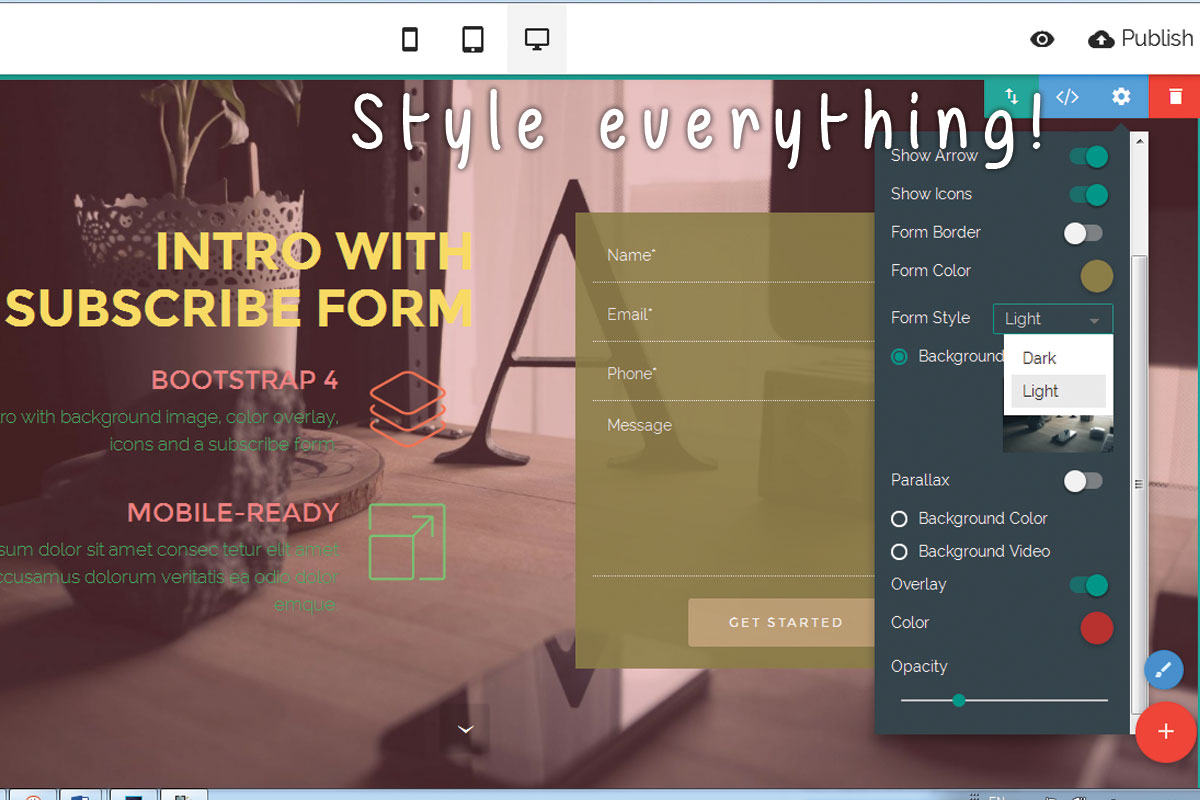This screenshot has height=800, width=1200.
Task: Choose Light from Form Style list
Action: pos(1041,392)
